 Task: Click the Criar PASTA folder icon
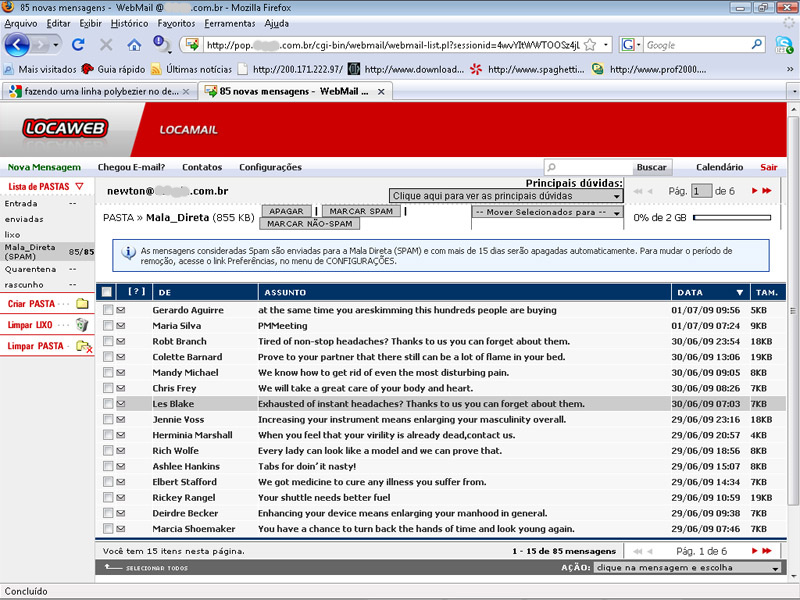(x=82, y=304)
